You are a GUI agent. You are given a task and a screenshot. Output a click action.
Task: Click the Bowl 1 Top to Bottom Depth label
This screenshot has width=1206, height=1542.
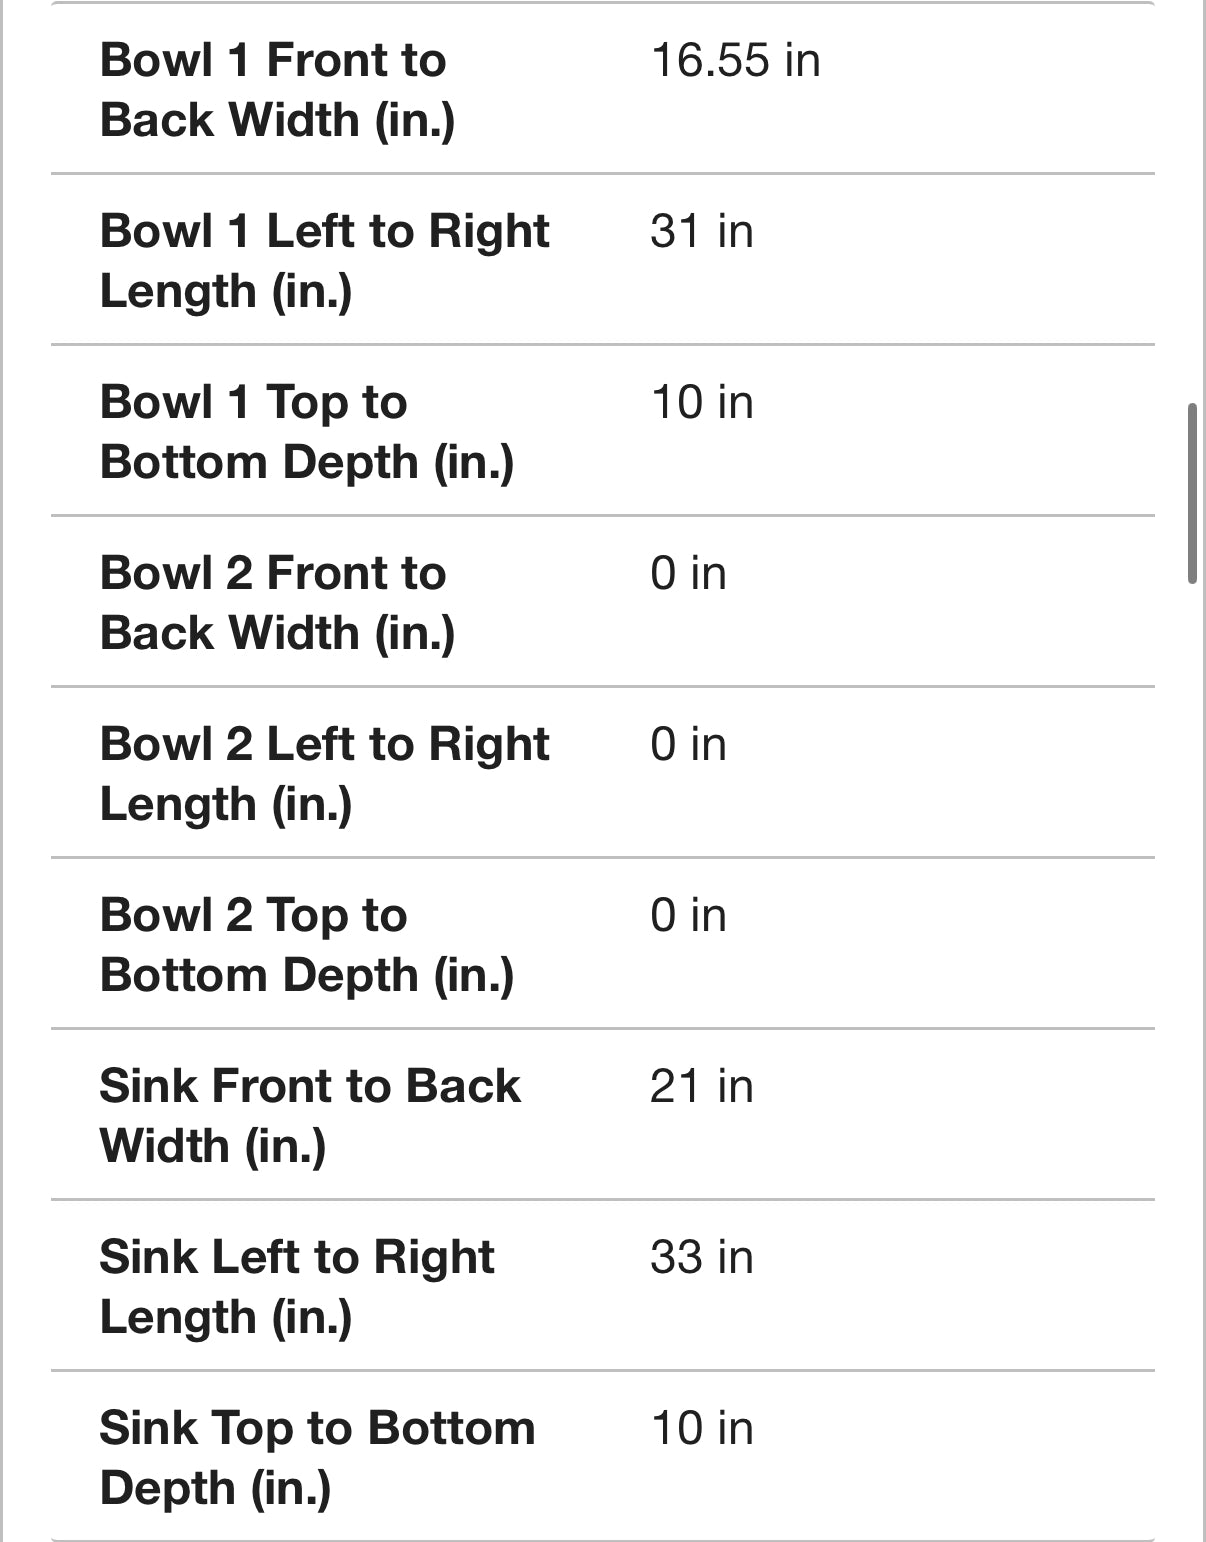click(x=306, y=432)
